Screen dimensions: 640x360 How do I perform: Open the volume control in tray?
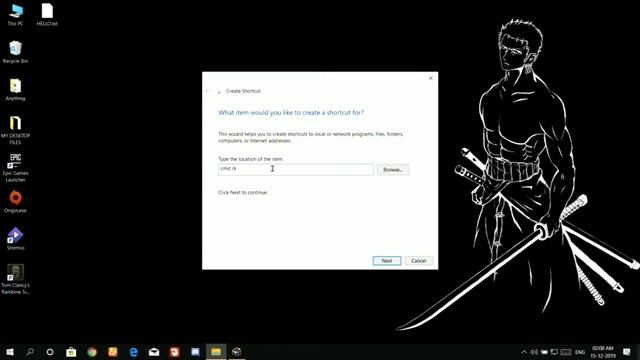point(534,352)
